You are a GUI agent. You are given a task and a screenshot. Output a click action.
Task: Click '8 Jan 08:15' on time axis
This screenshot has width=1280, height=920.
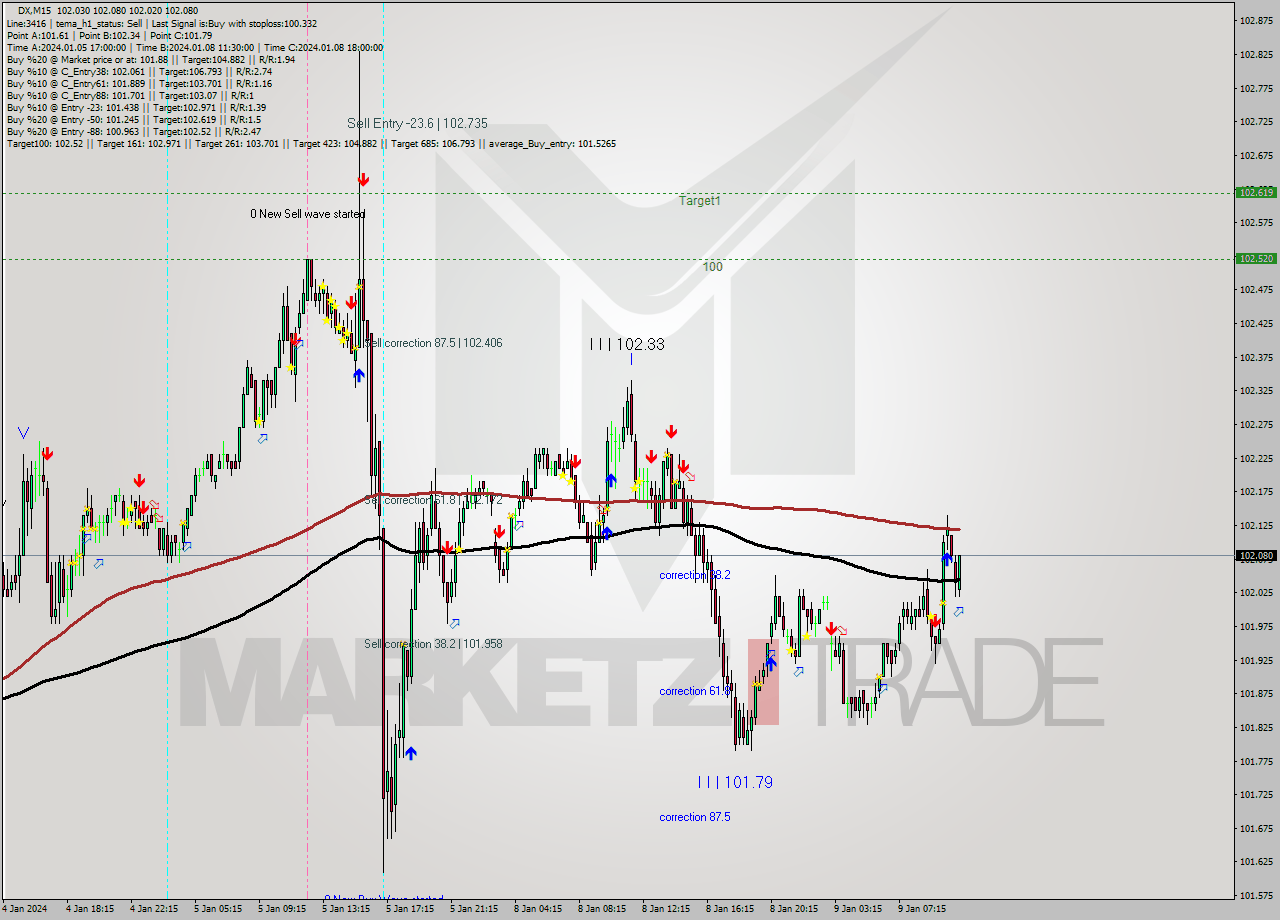602,909
